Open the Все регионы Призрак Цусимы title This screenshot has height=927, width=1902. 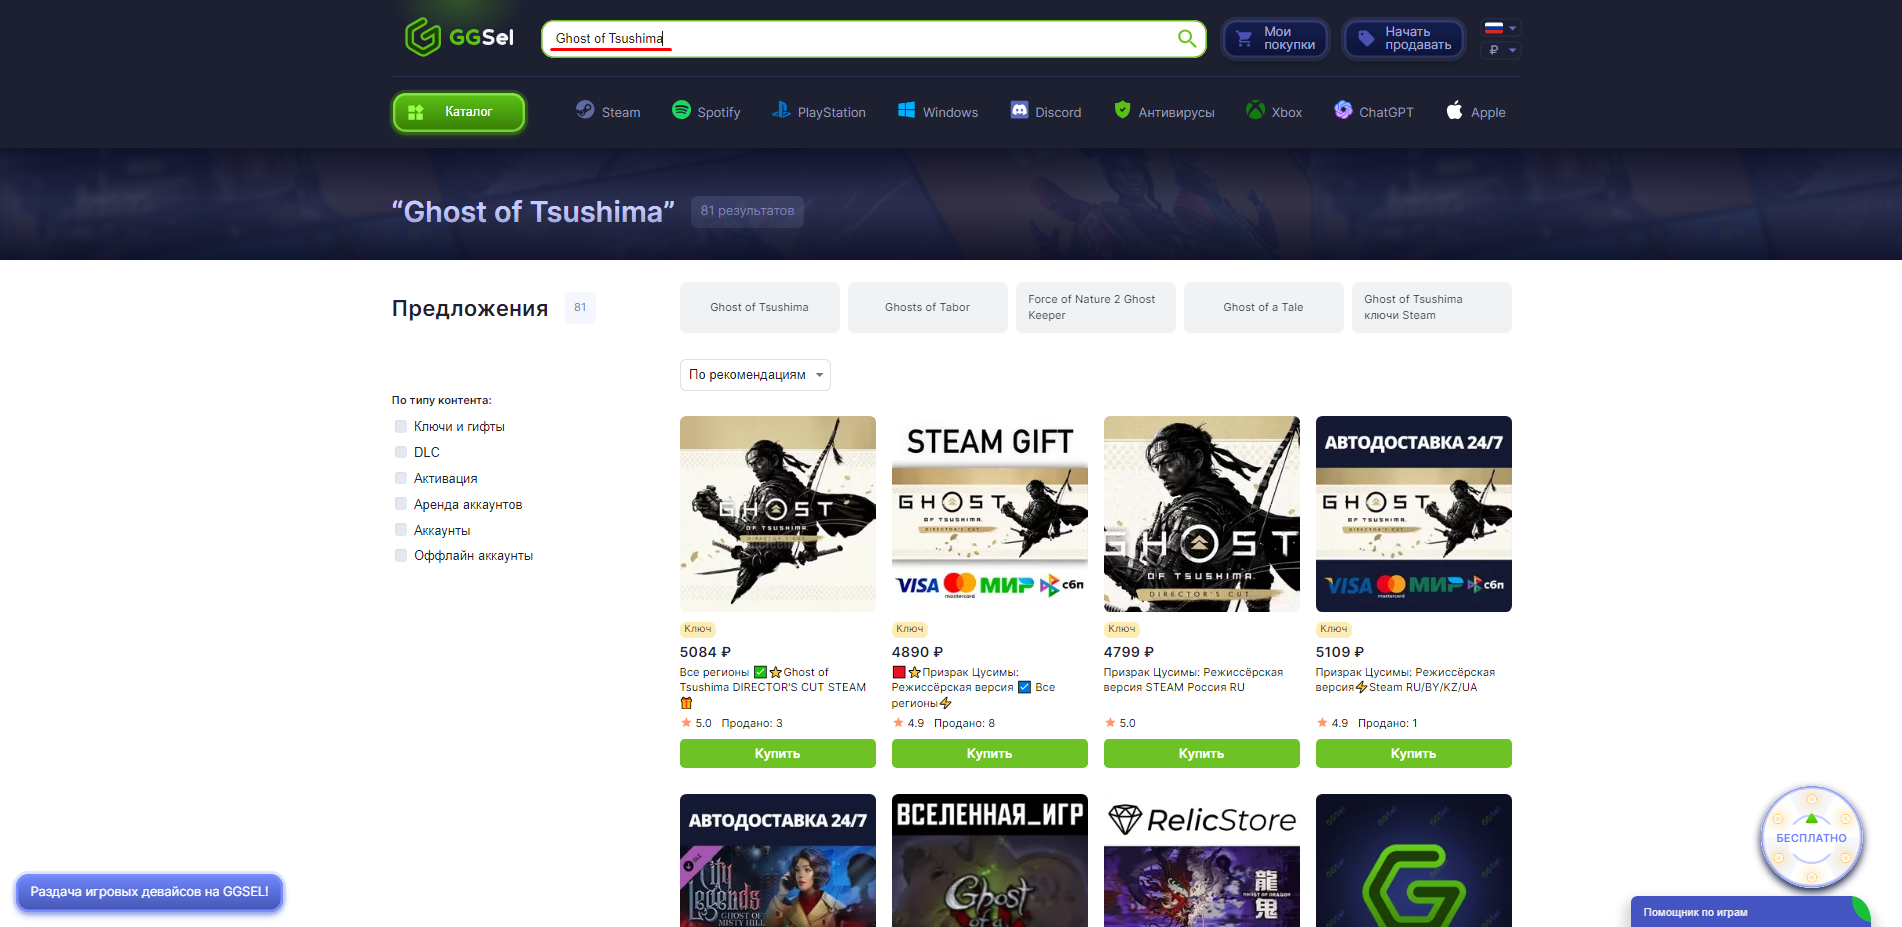[974, 687]
